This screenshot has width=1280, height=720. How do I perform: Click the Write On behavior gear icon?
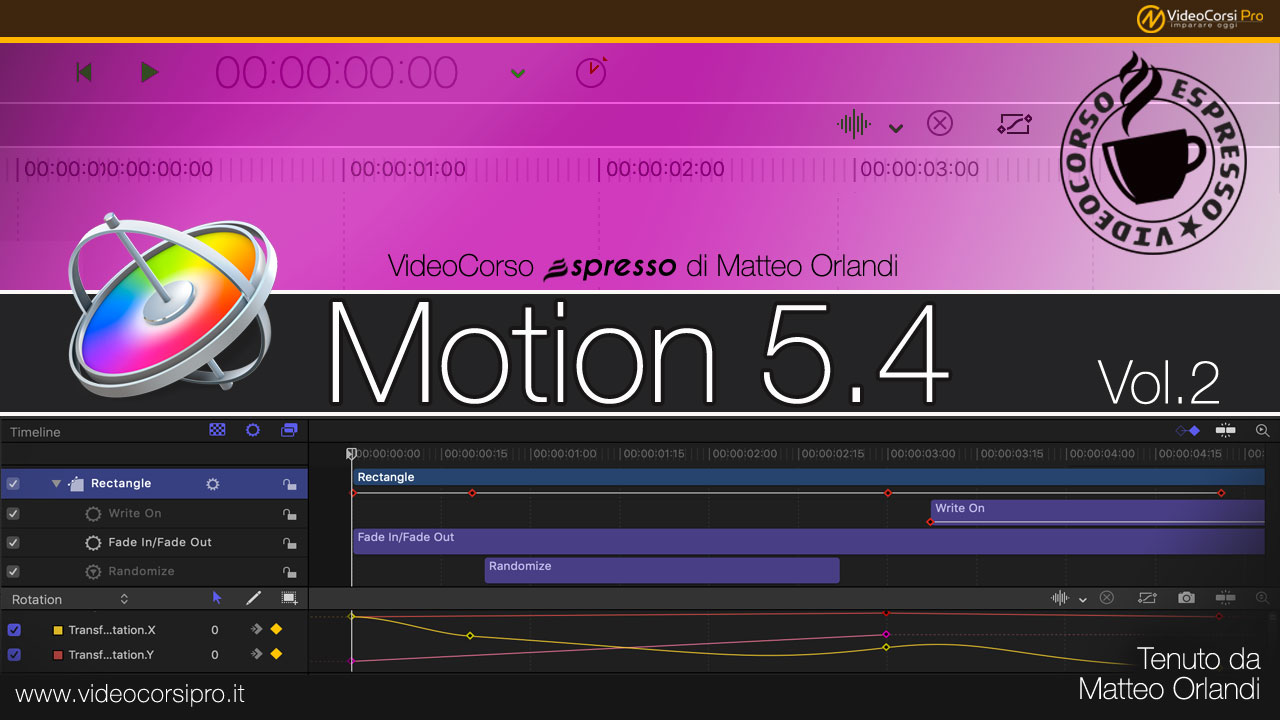[x=93, y=514]
